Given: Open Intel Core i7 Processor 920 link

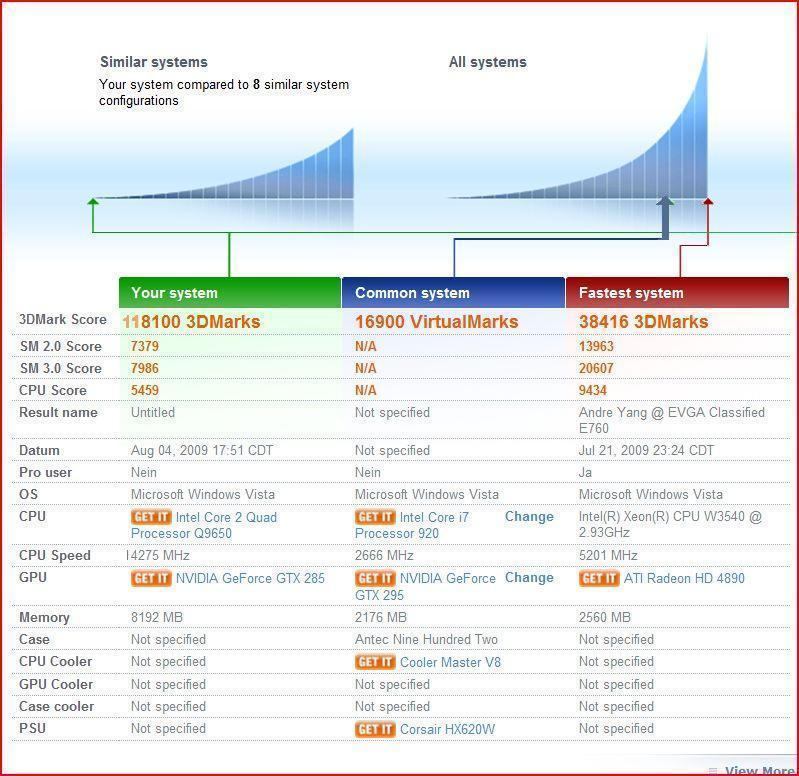Looking at the screenshot, I should coord(412,525).
